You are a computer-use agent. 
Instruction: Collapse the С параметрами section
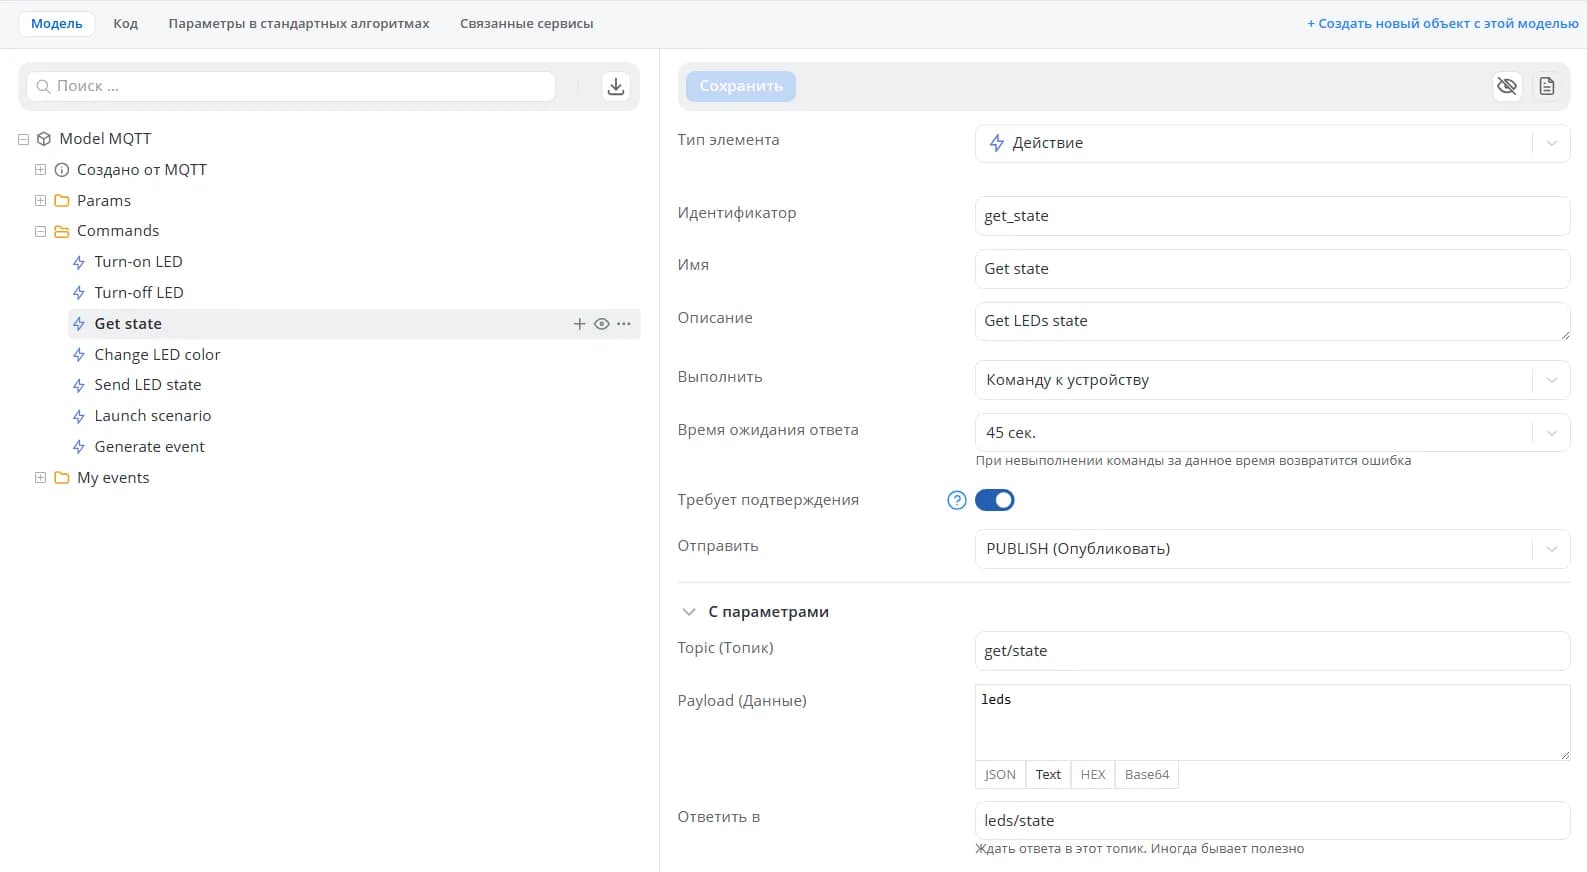(x=689, y=612)
